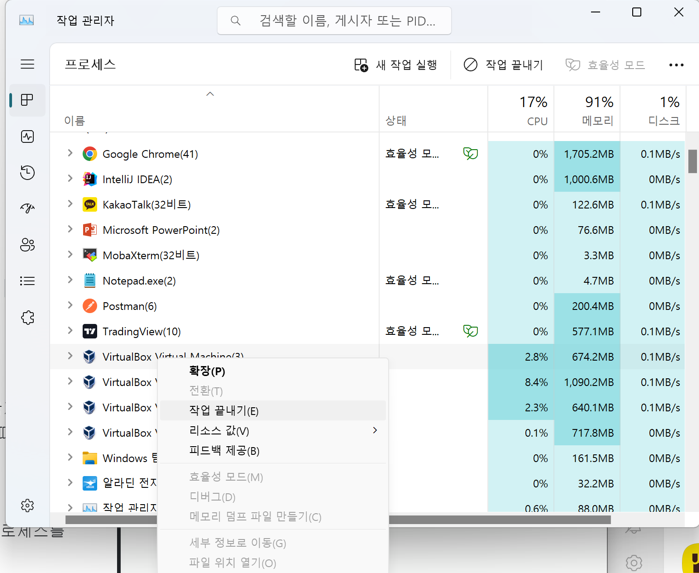This screenshot has width=699, height=573.
Task: Sort by the 디스크 1% column header
Action: tap(653, 111)
